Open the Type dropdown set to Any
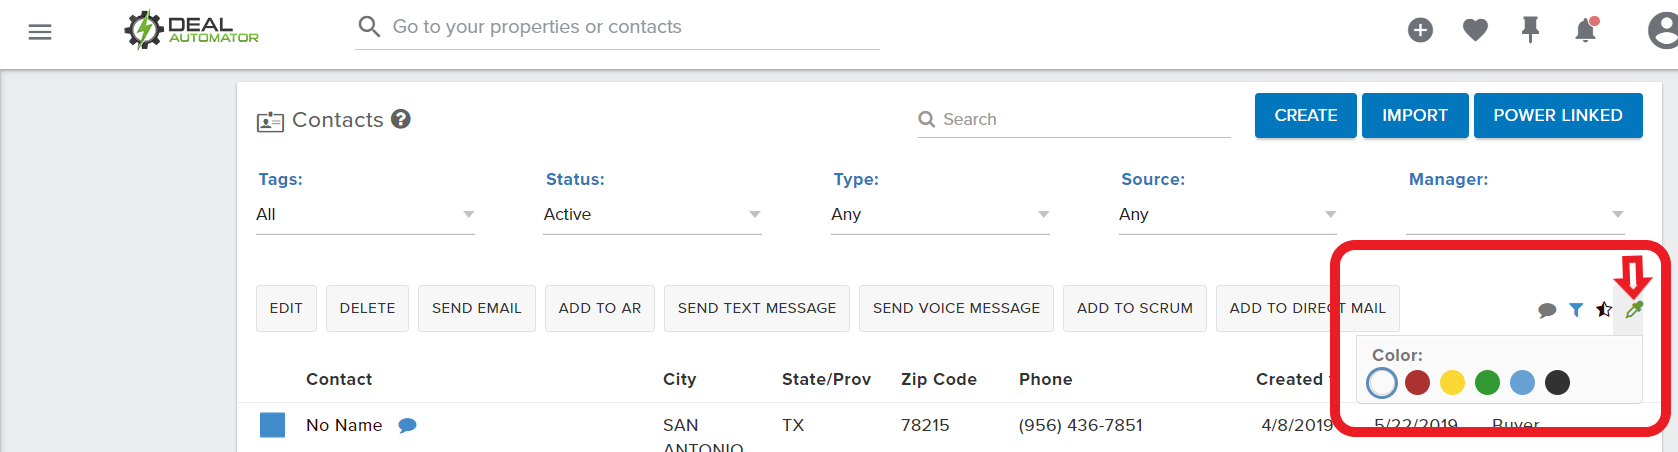 click(x=940, y=214)
